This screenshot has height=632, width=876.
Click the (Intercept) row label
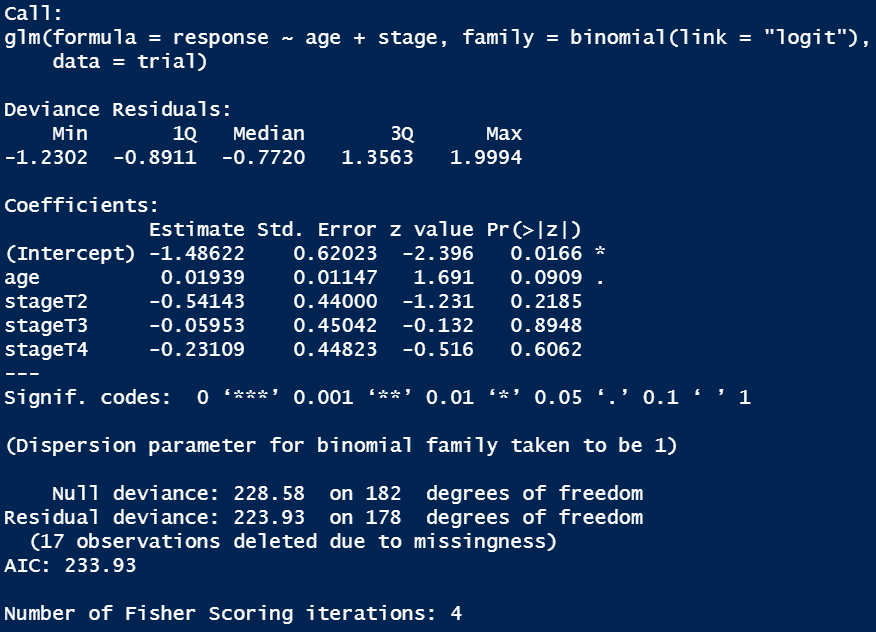click(70, 254)
